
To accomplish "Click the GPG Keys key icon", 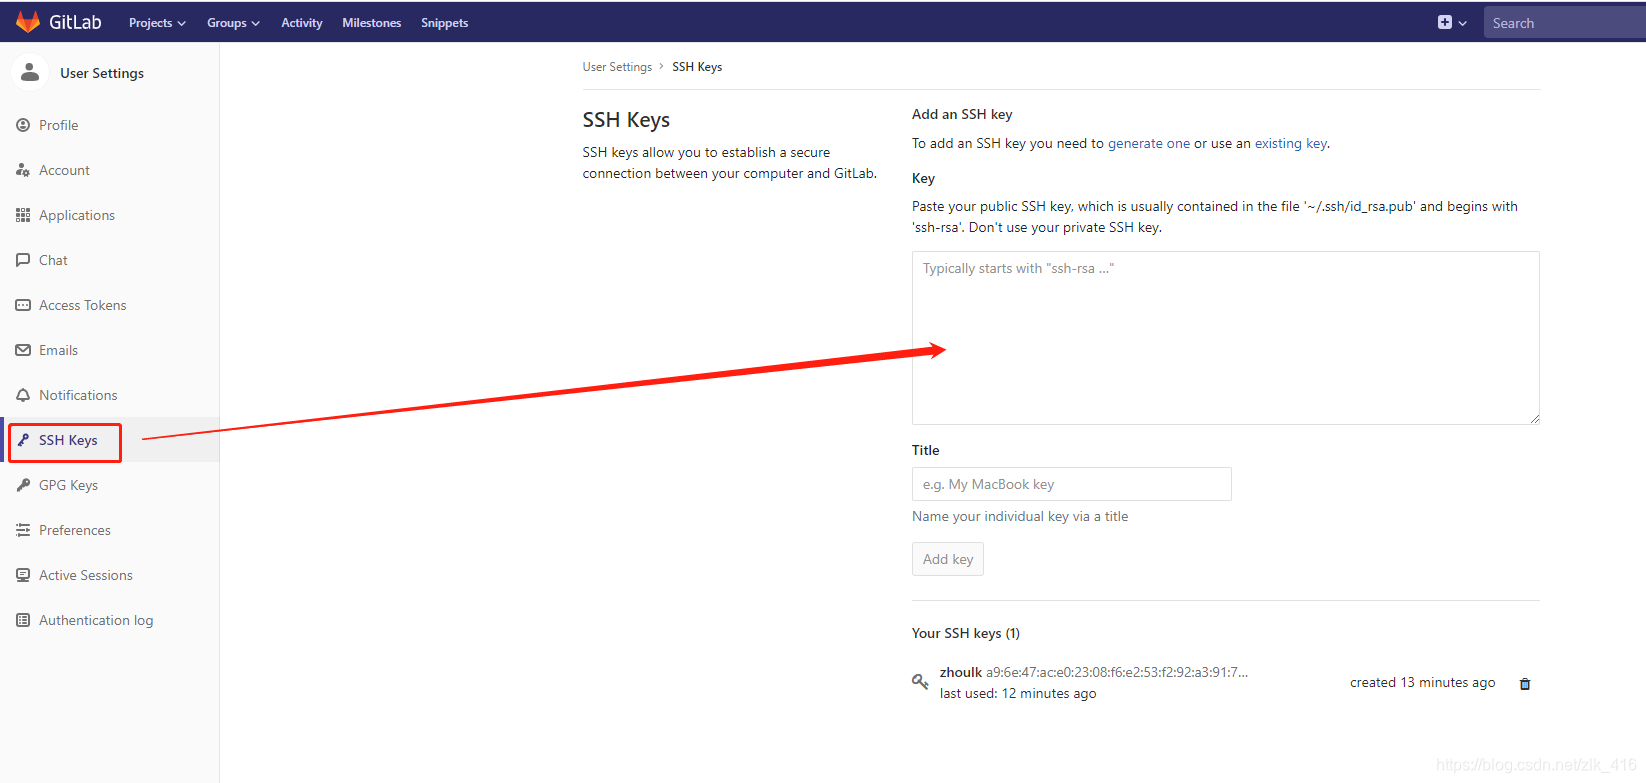I will (23, 485).
